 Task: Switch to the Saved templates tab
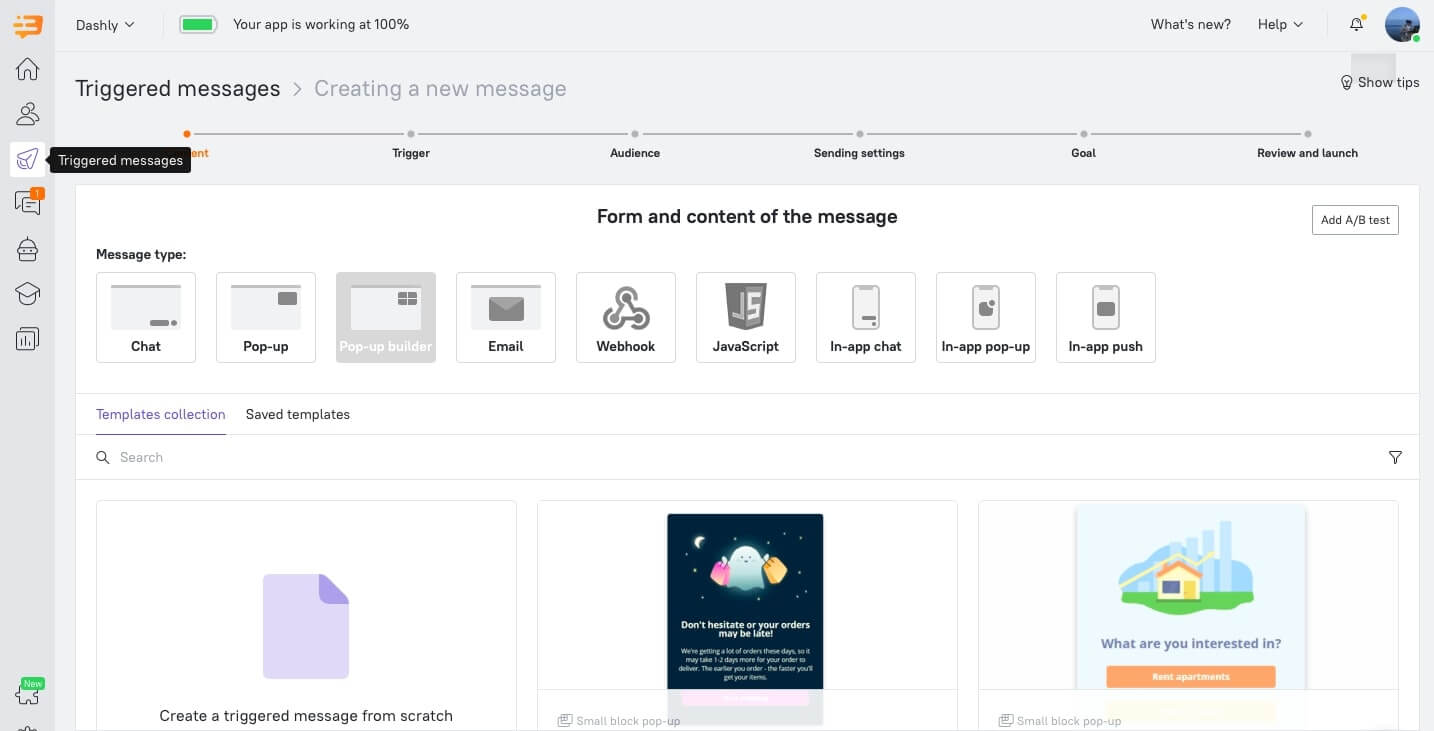click(298, 414)
